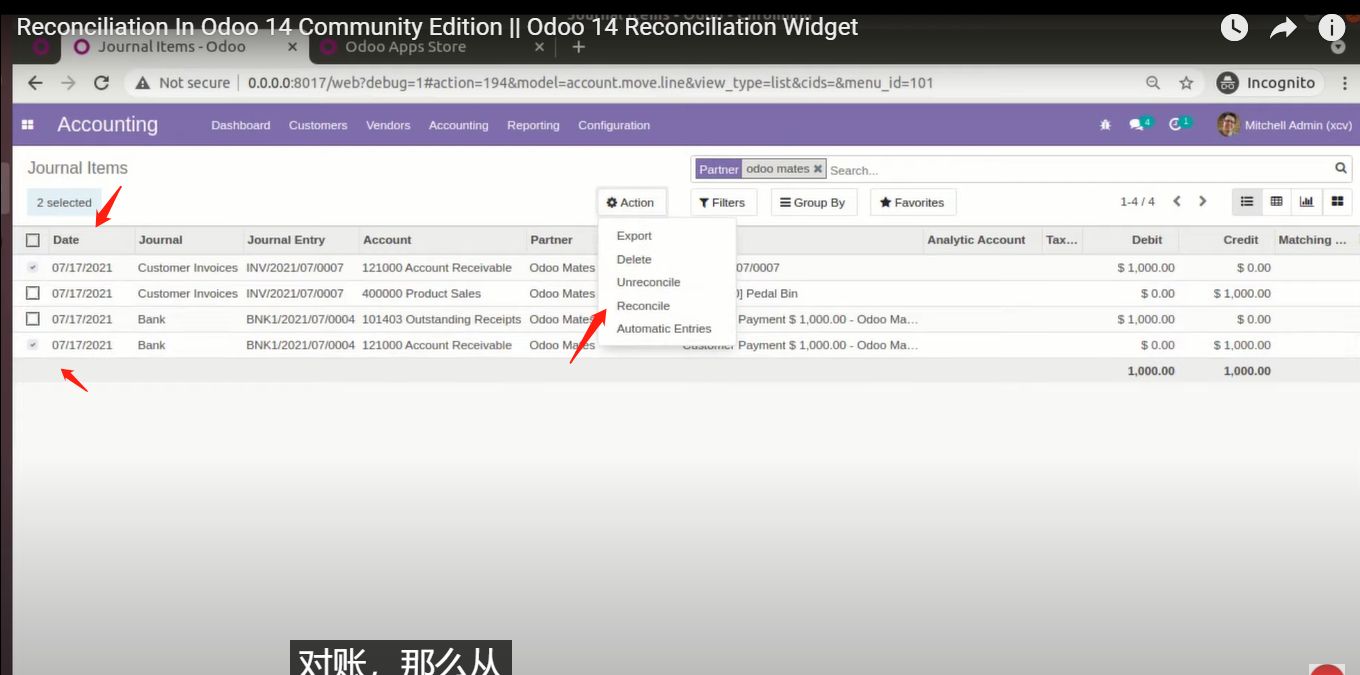This screenshot has height=675, width=1360.
Task: Click the search input field
Action: (1079, 170)
